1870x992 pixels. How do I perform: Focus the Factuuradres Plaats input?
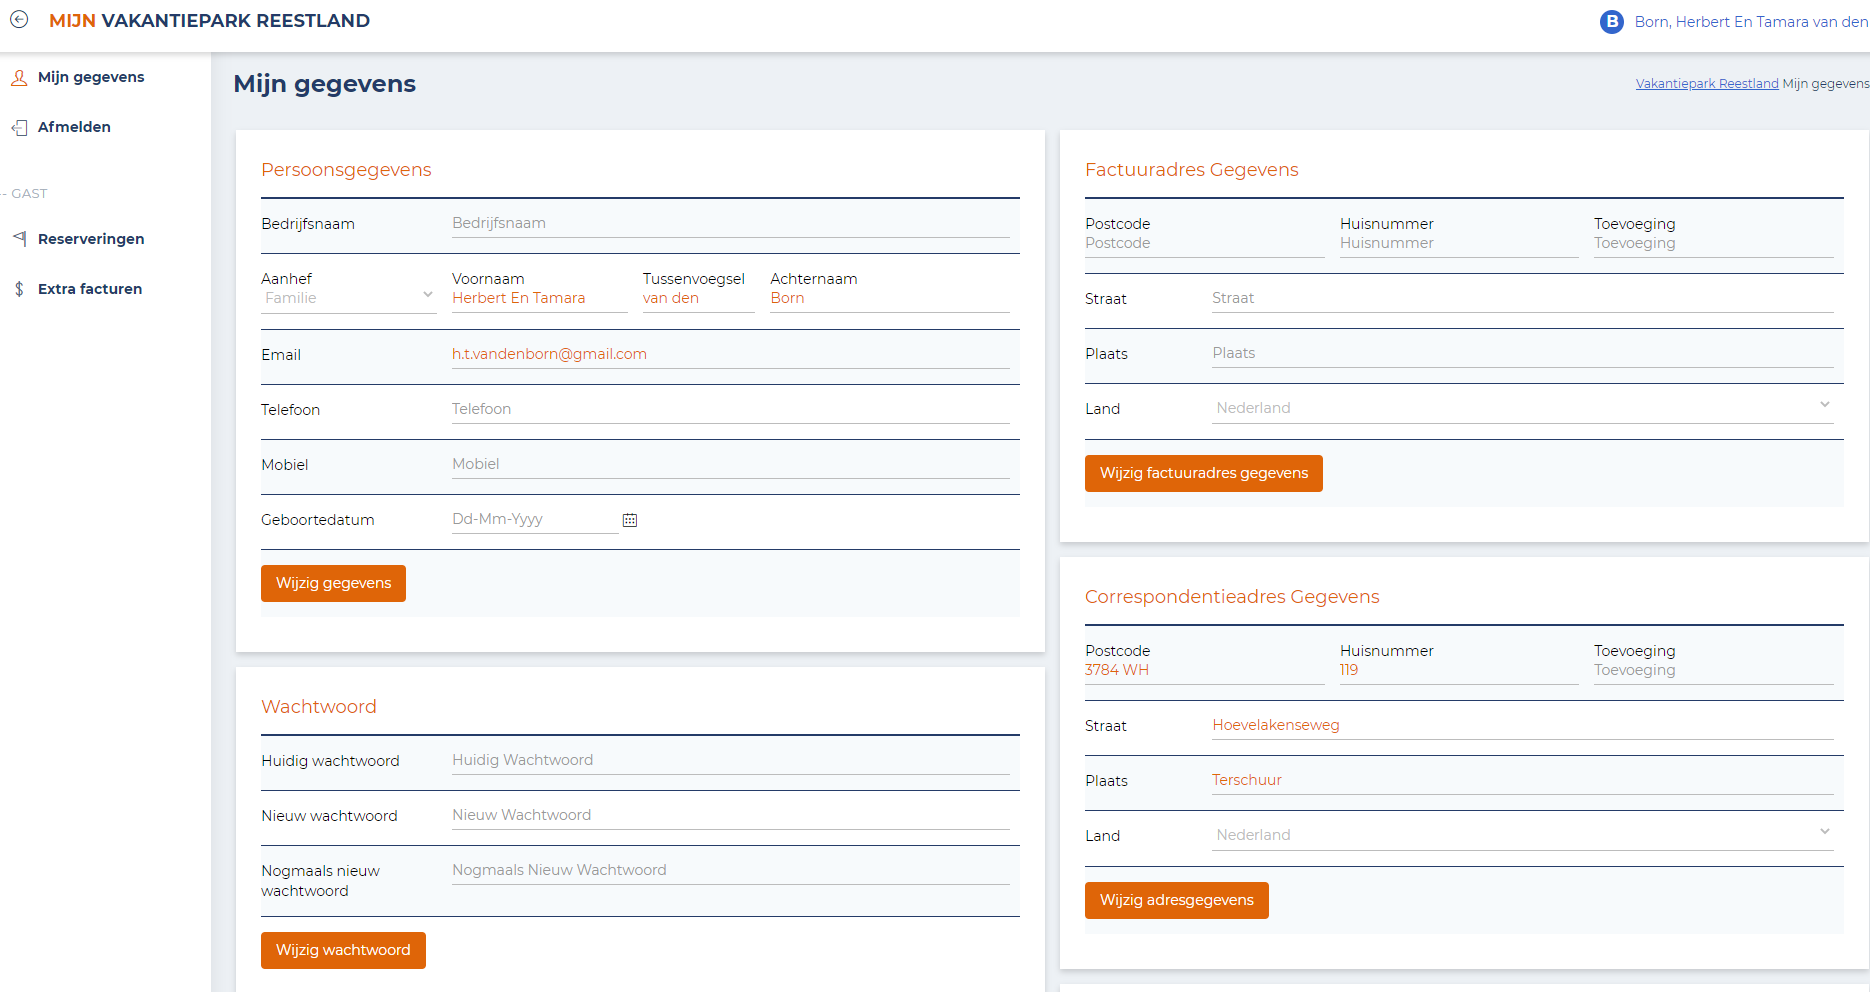1522,354
